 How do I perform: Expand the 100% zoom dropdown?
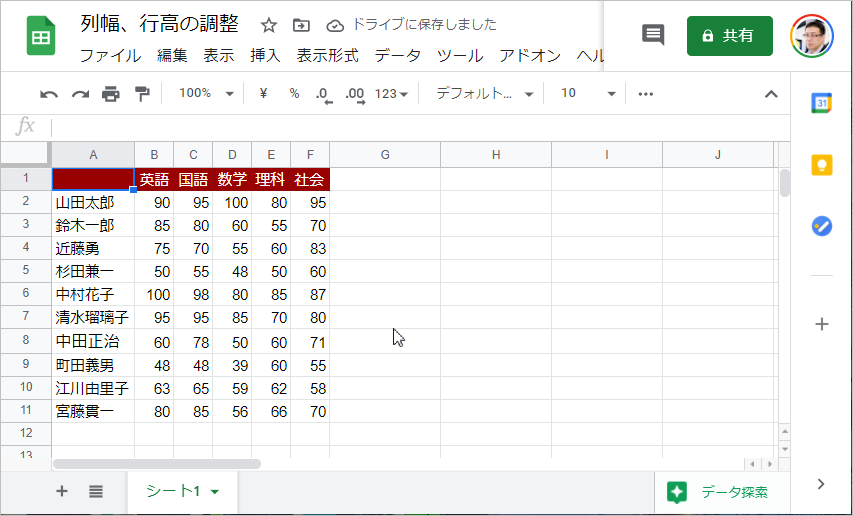[206, 94]
